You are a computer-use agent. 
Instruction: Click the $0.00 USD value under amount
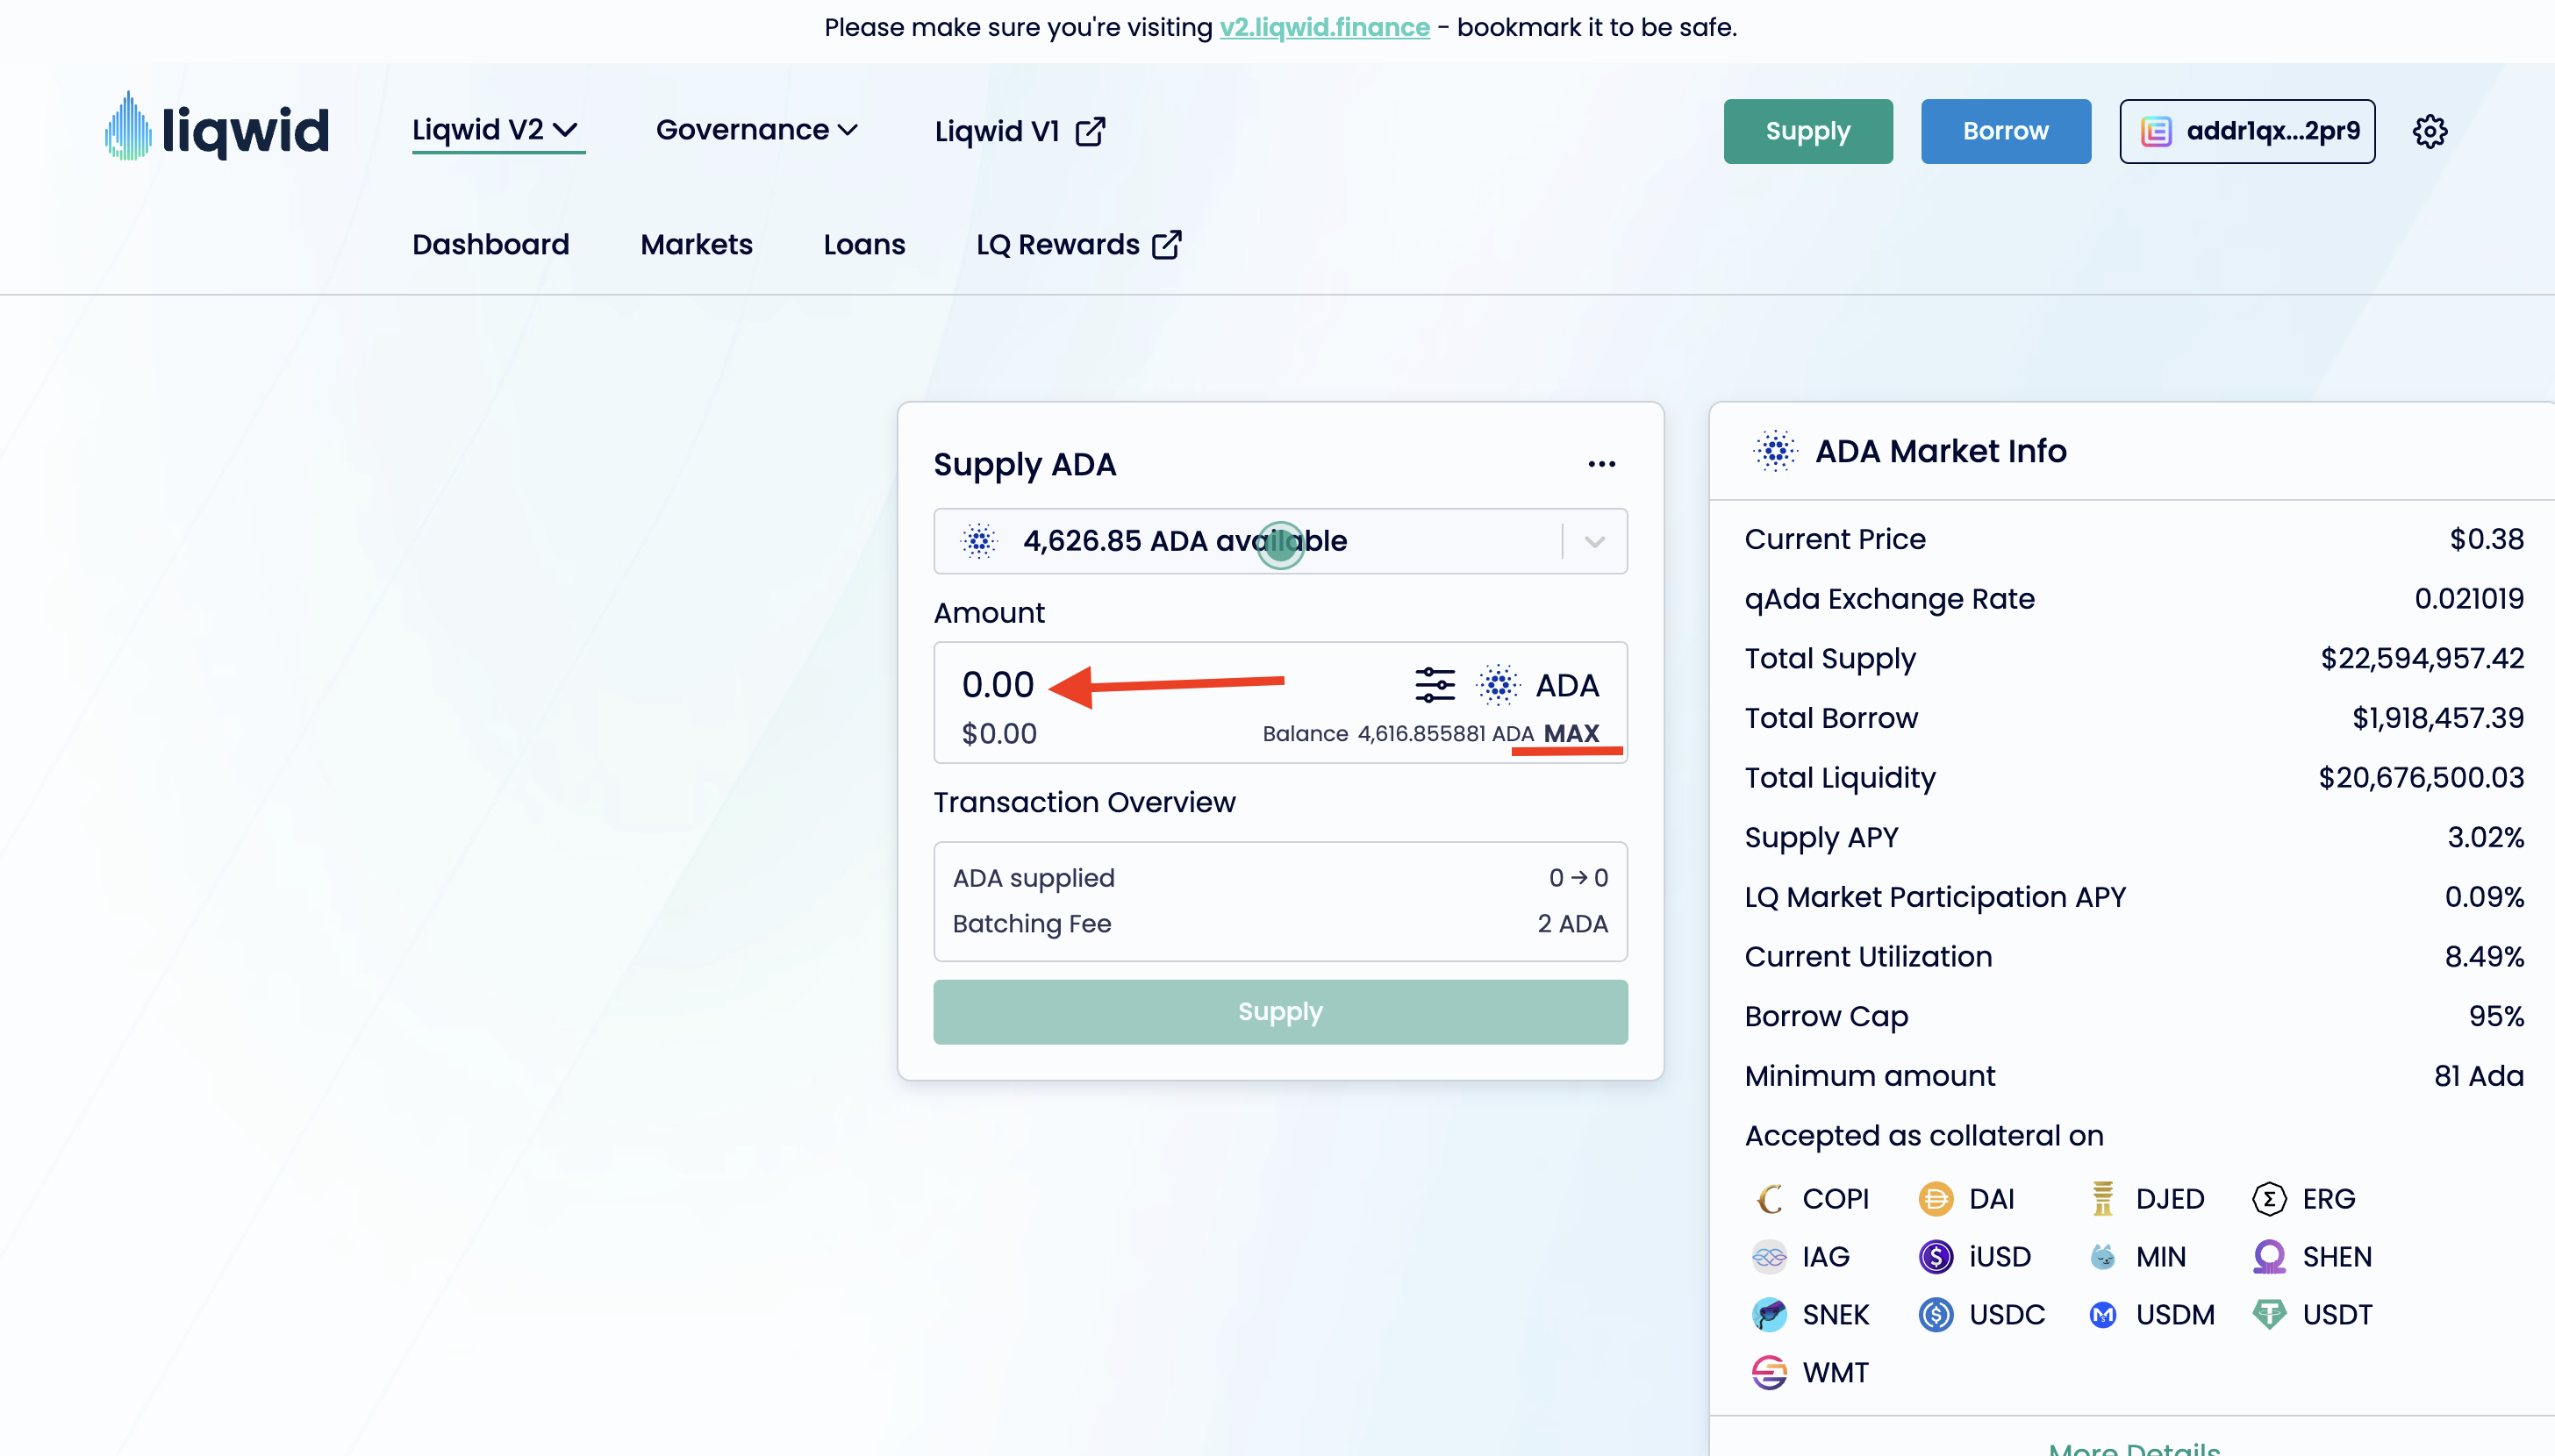tap(999, 733)
